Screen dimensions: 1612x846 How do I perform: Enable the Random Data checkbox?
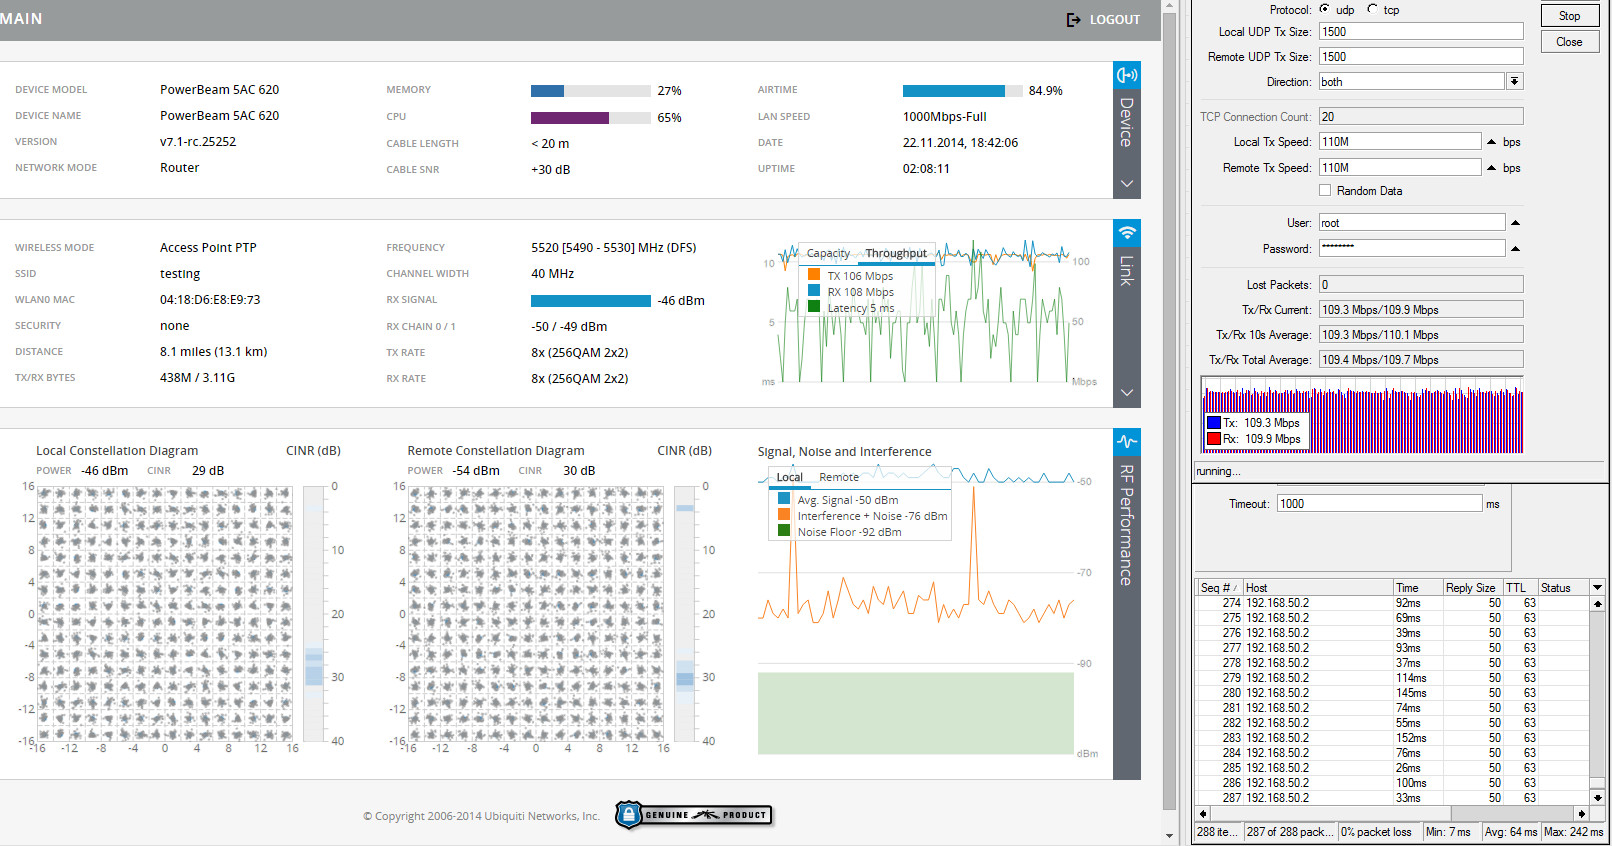pyautogui.click(x=1325, y=190)
